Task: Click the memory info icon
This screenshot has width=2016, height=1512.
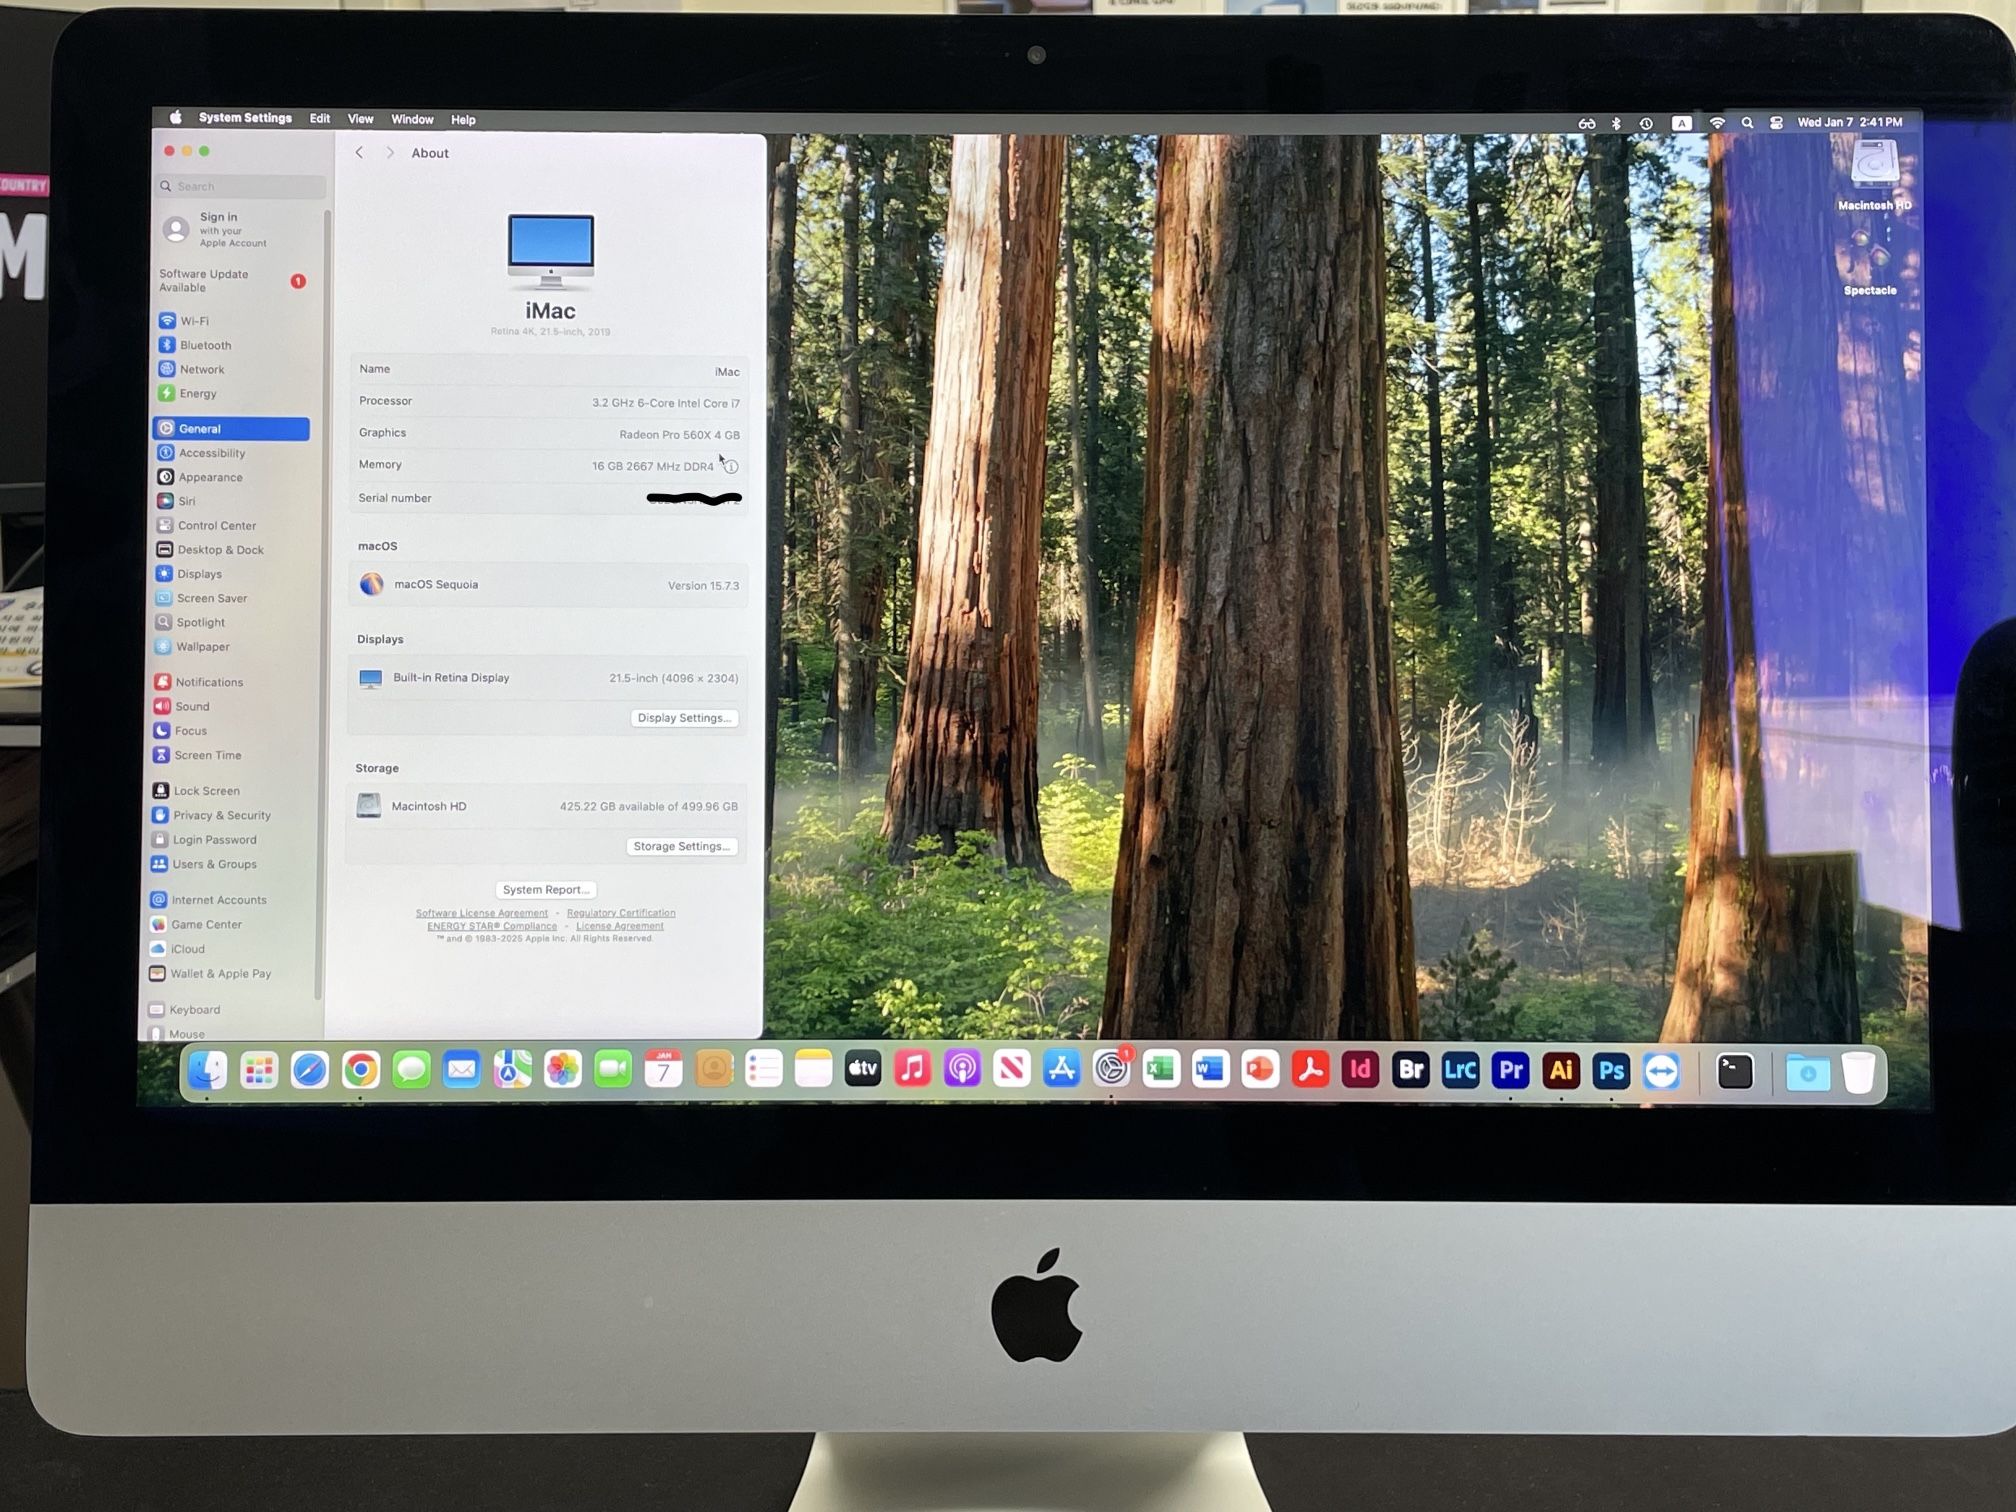Action: click(731, 467)
